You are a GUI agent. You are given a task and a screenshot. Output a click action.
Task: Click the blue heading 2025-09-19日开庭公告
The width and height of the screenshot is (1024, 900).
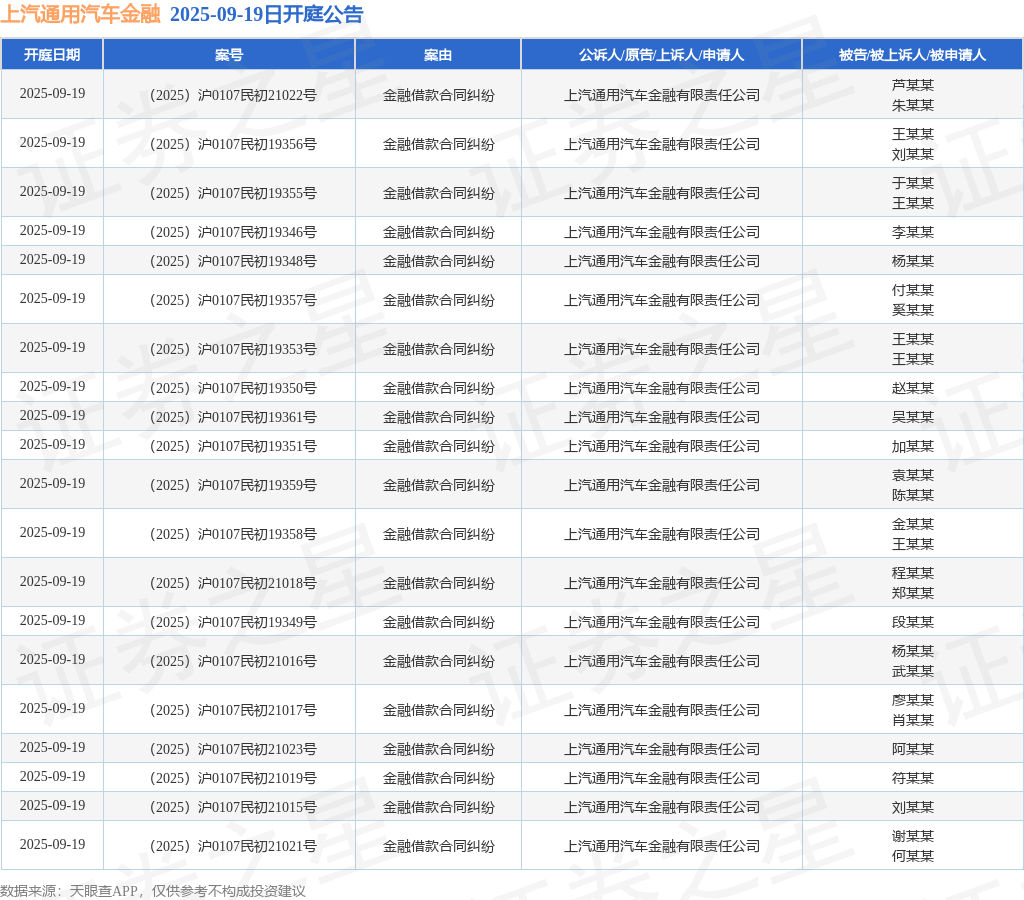[266, 14]
